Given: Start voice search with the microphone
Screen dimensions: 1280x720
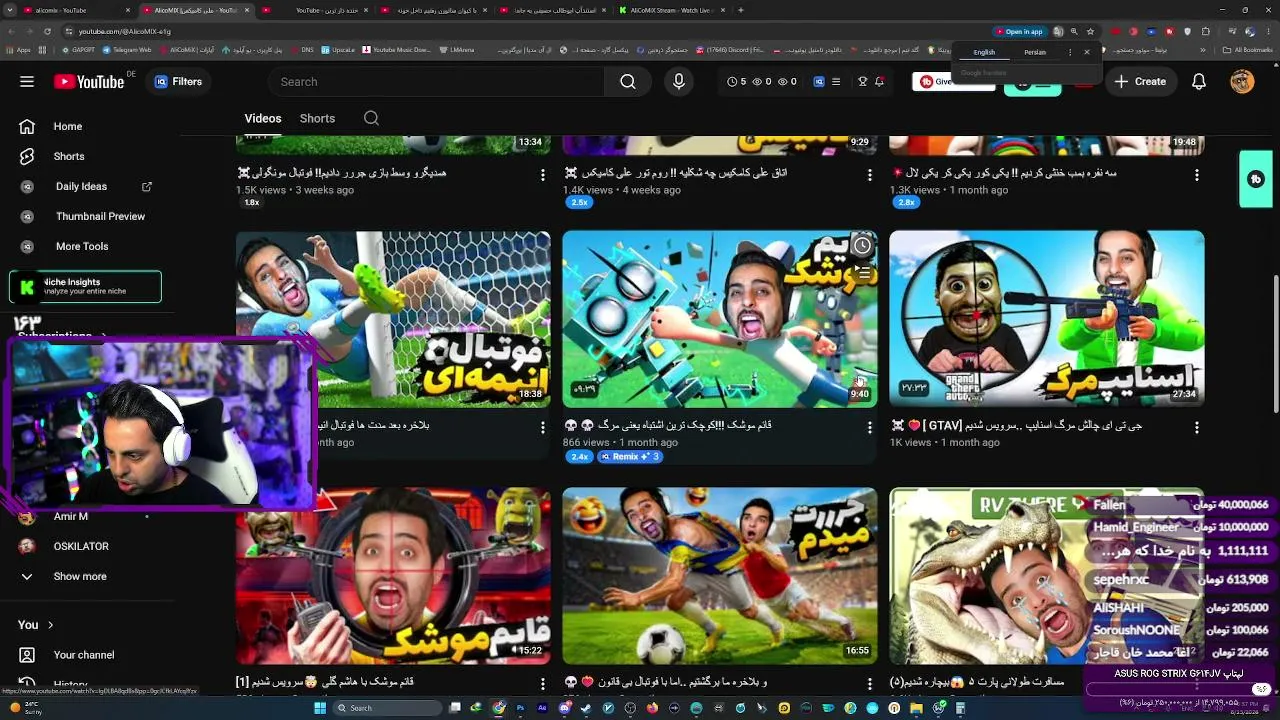Looking at the screenshot, I should (x=679, y=82).
